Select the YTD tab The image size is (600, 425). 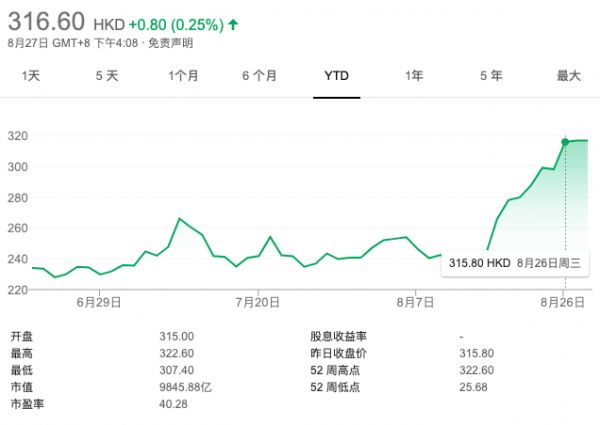[x=337, y=76]
